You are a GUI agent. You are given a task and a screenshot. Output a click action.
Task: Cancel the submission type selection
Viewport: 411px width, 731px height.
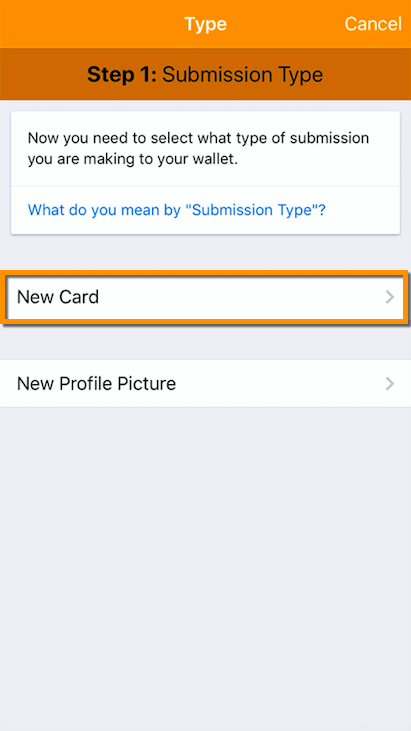(373, 24)
